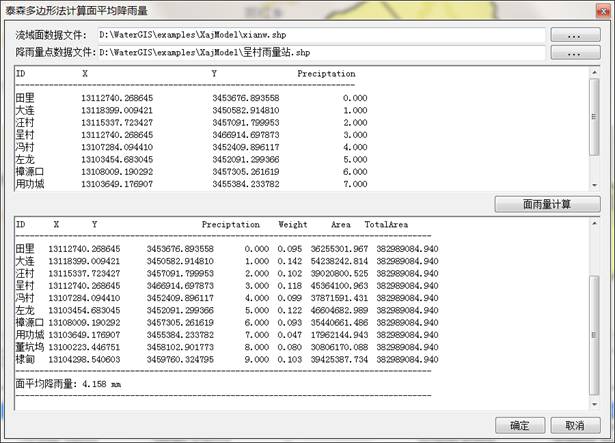Close the 泰森多边形法 dialog window
Image resolution: width=615 pixels, height=443 pixels.
(x=602, y=11)
